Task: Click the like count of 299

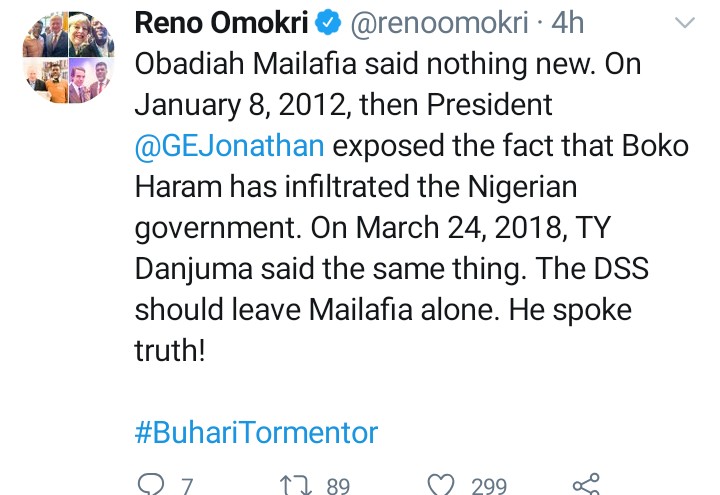Action: tap(489, 486)
